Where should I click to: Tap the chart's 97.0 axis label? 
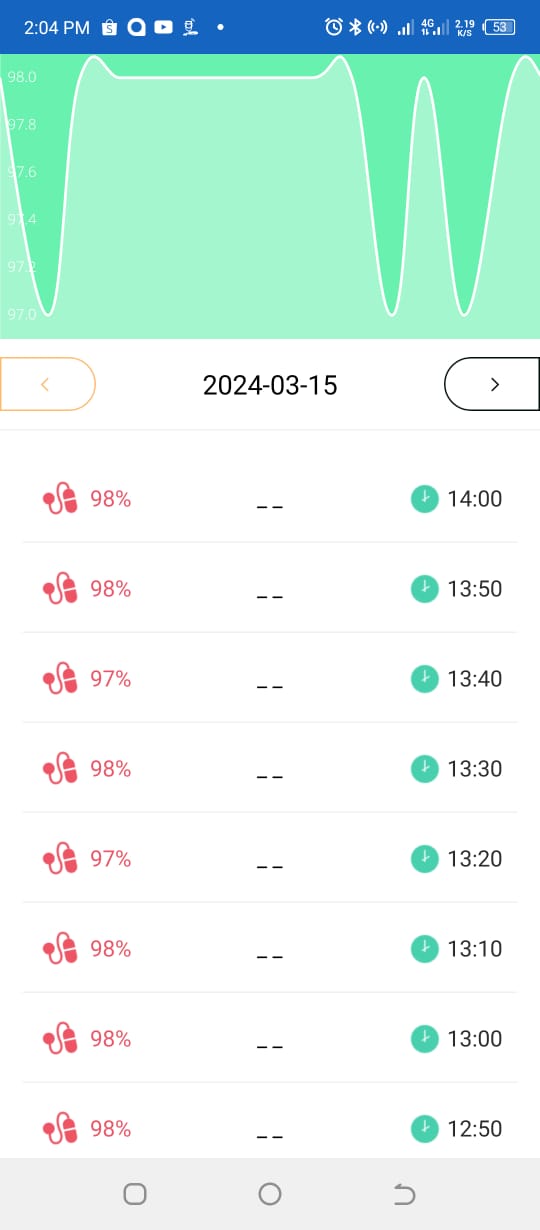pyautogui.click(x=22, y=314)
